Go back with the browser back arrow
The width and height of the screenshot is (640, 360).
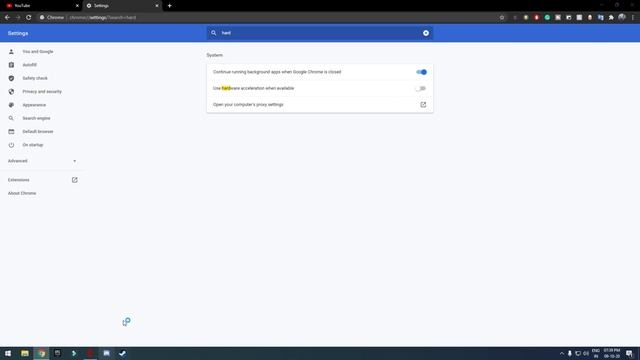(x=7, y=18)
